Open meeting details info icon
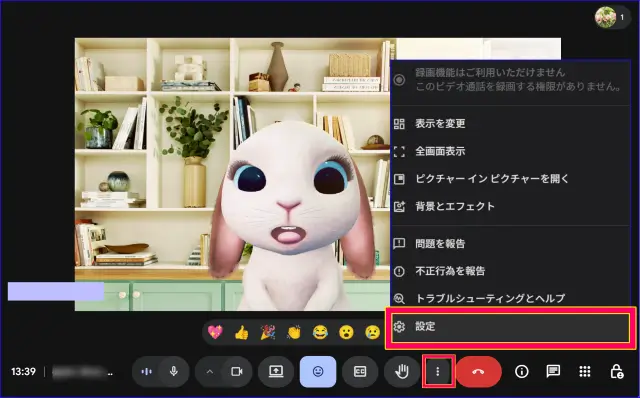The image size is (640, 398). (x=522, y=371)
